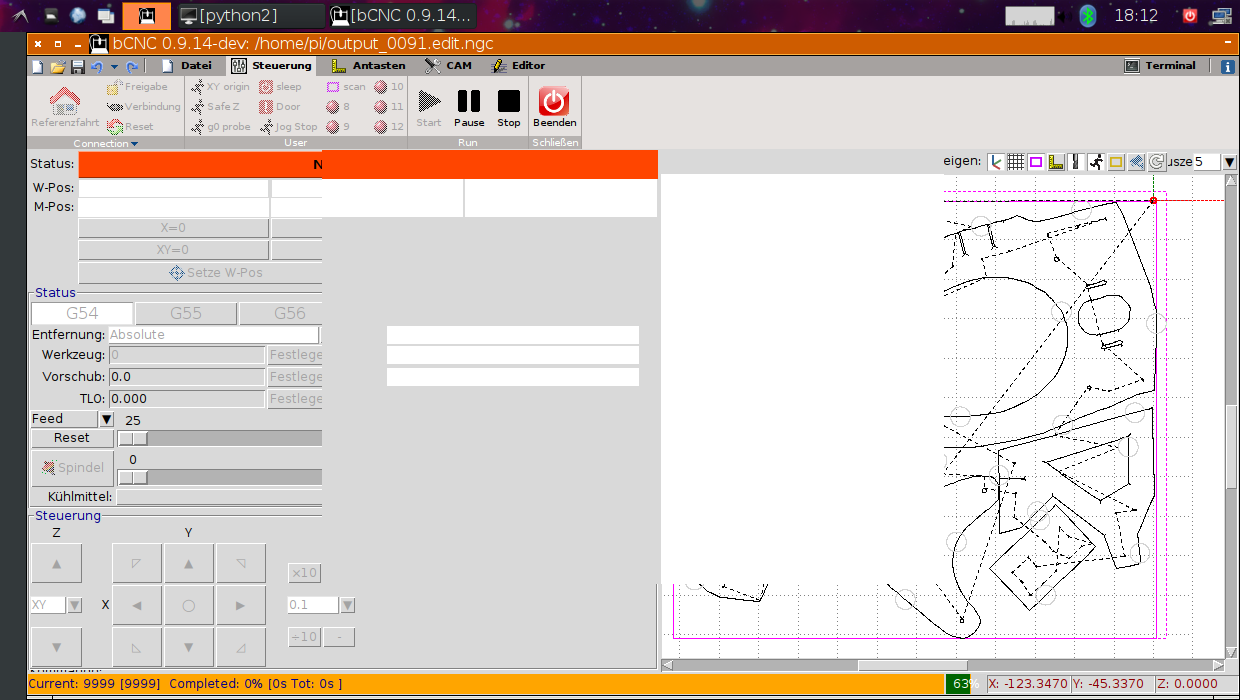Click the Verbindung connection button
The image size is (1240, 700).
tap(144, 107)
